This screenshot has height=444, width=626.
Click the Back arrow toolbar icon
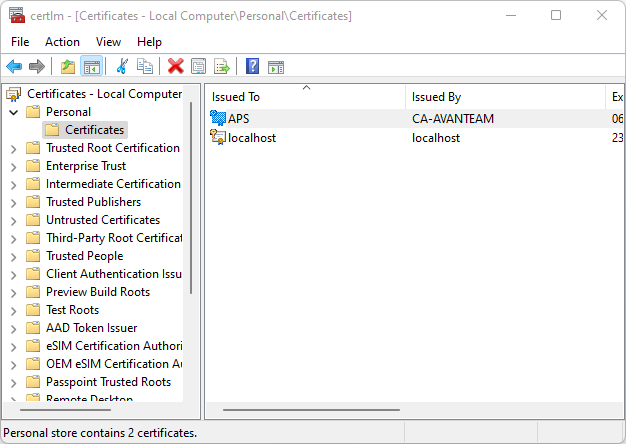click(x=14, y=67)
